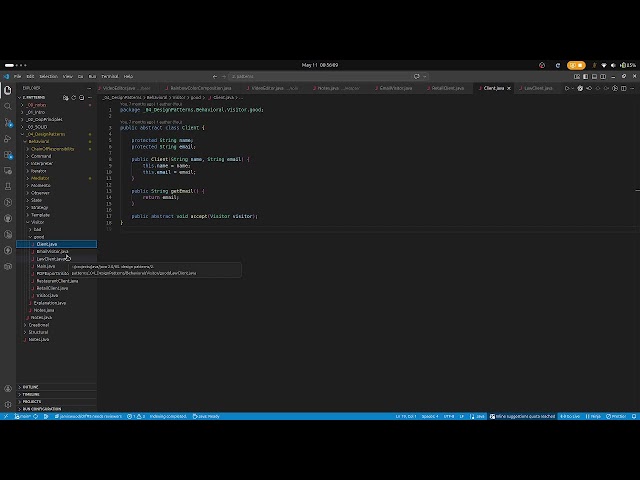Open the Help menu
The height and width of the screenshot is (480, 640).
point(128,76)
